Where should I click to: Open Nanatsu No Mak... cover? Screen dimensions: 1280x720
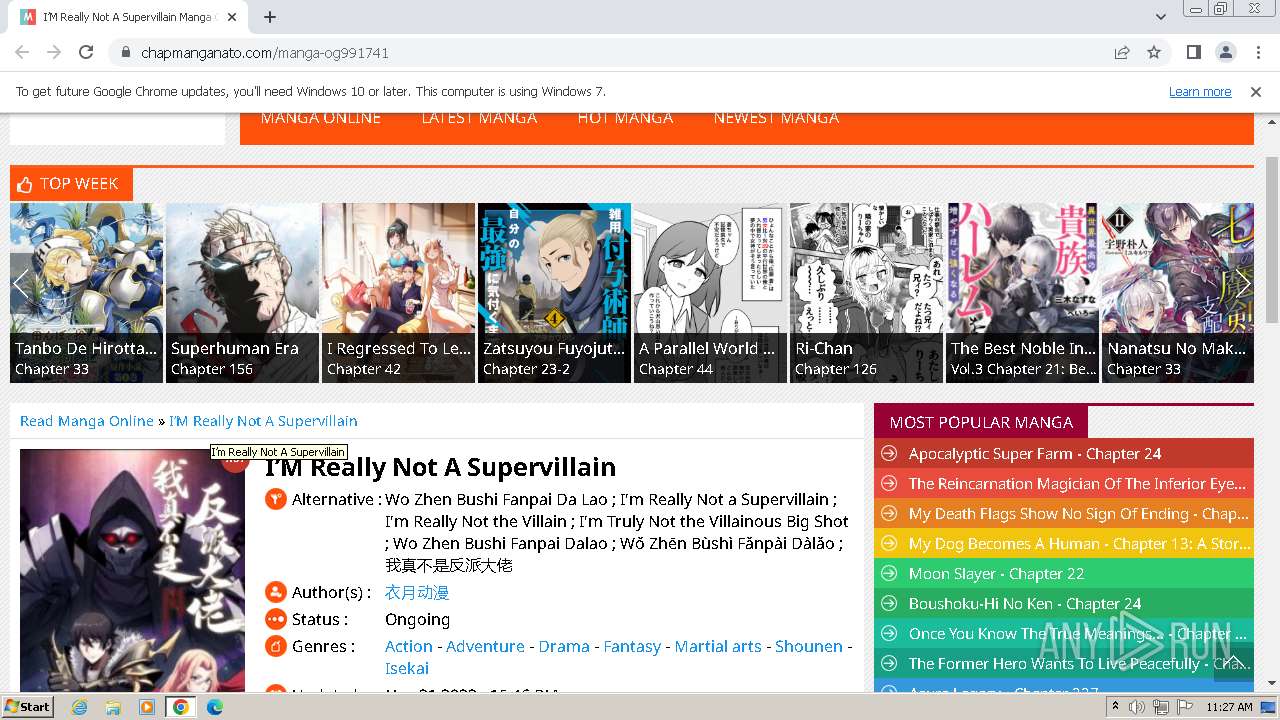1178,292
